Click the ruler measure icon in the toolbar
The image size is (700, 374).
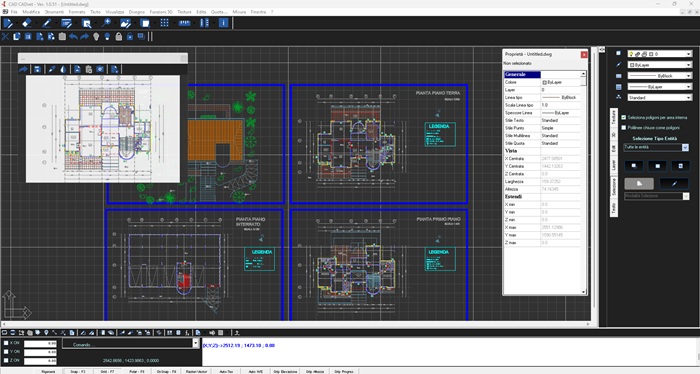point(184,23)
